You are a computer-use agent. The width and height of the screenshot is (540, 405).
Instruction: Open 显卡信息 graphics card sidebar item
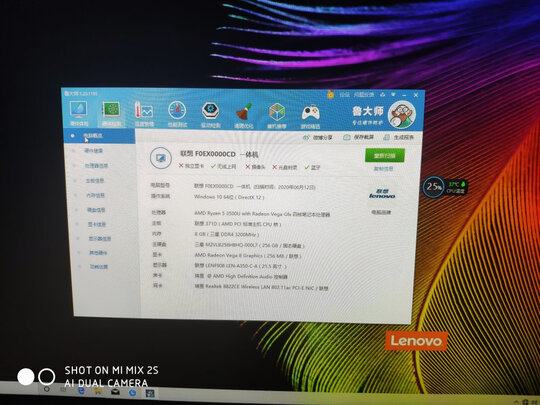96,224
